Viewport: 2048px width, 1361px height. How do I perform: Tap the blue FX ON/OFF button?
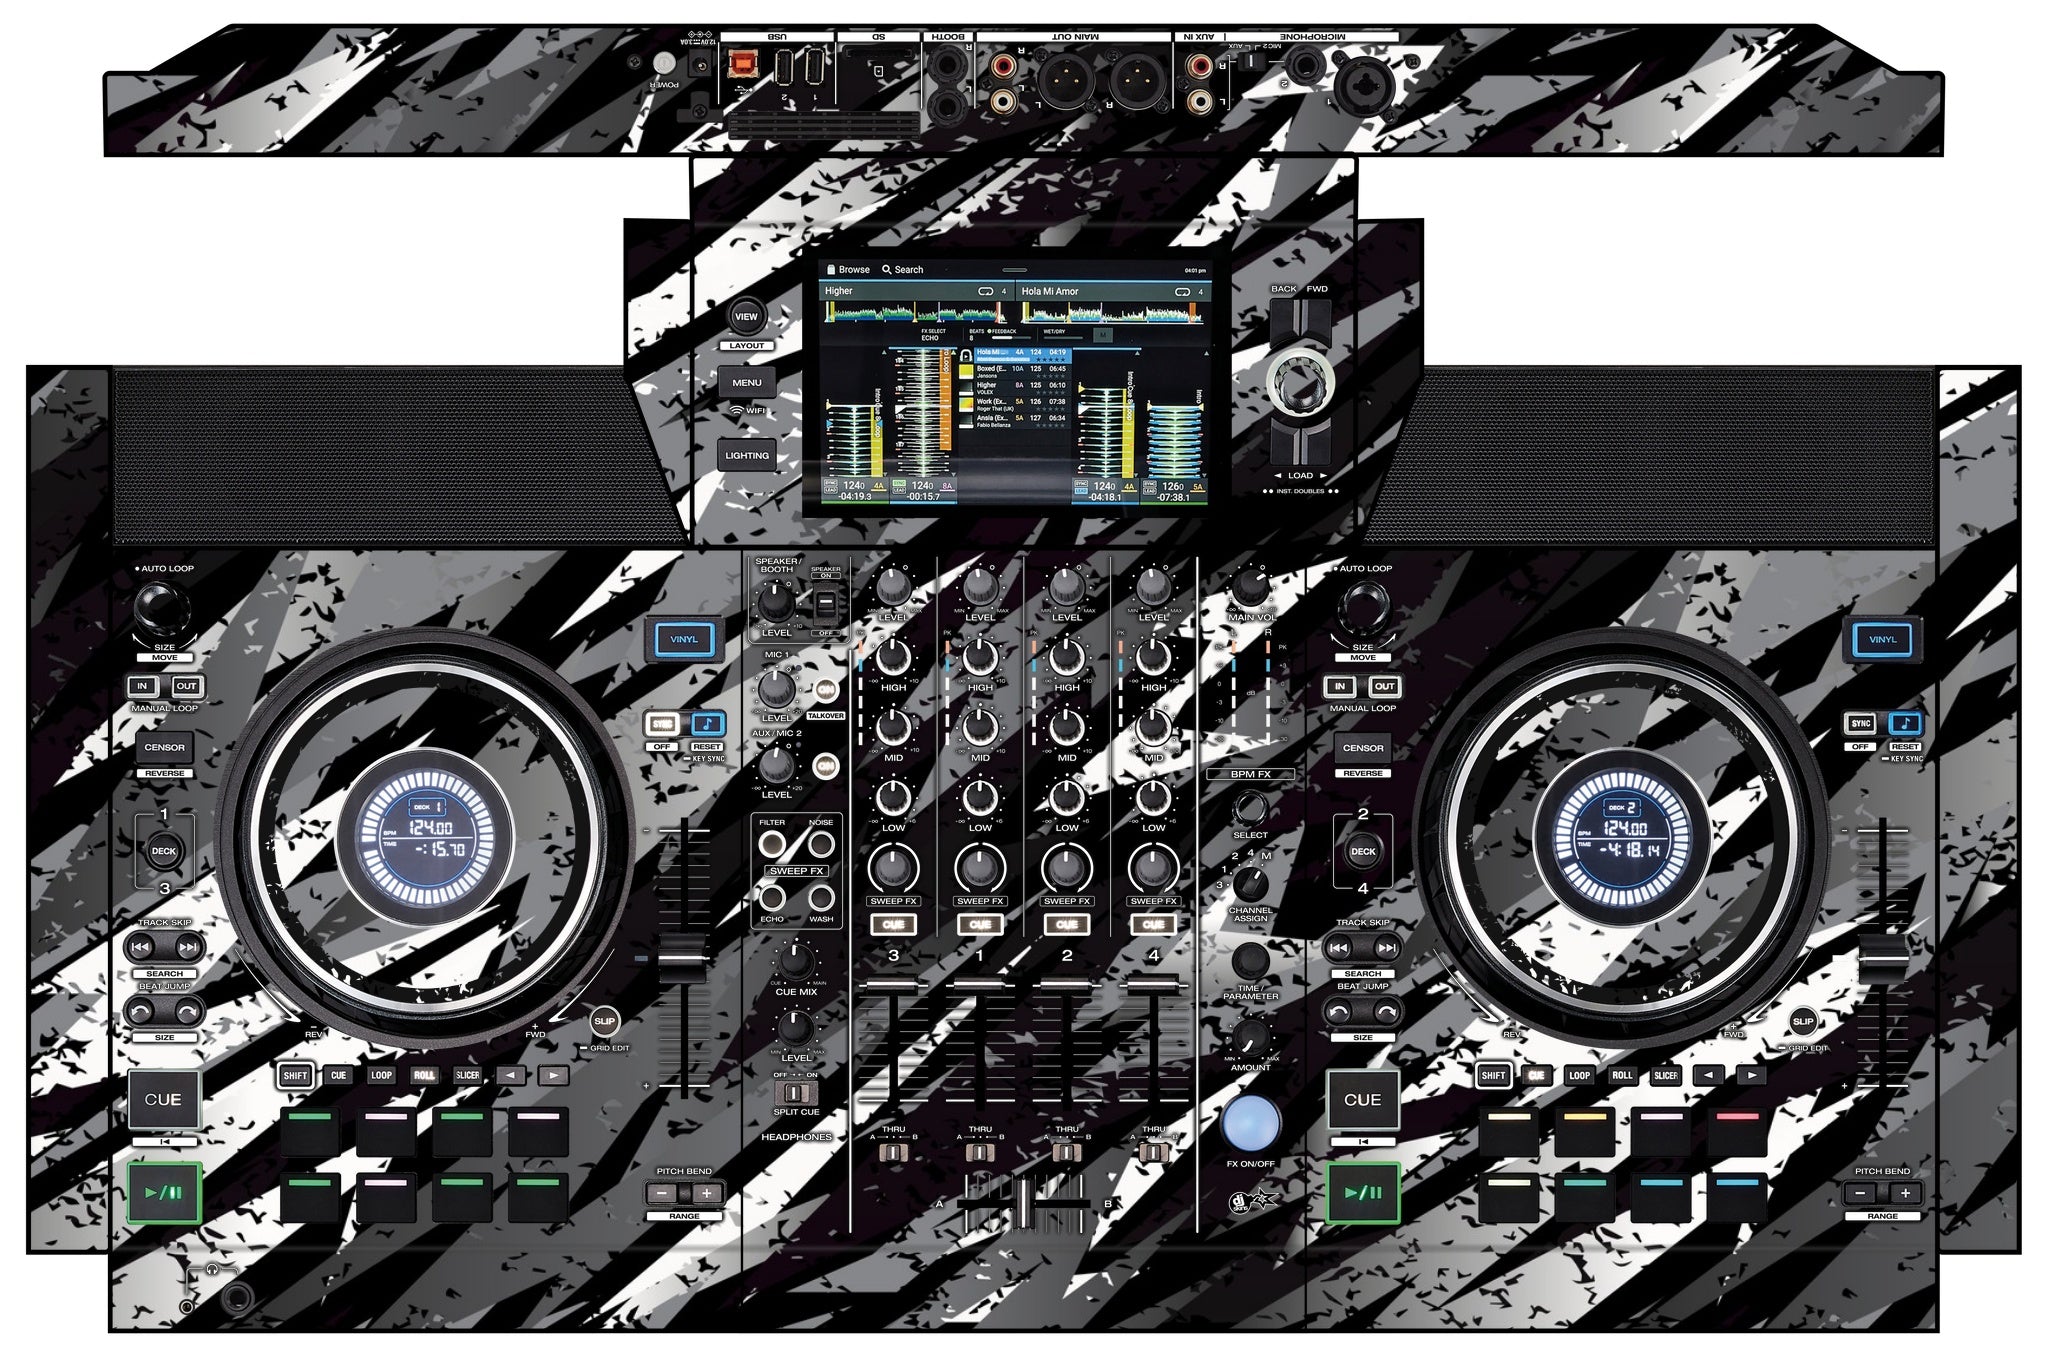1250,1123
